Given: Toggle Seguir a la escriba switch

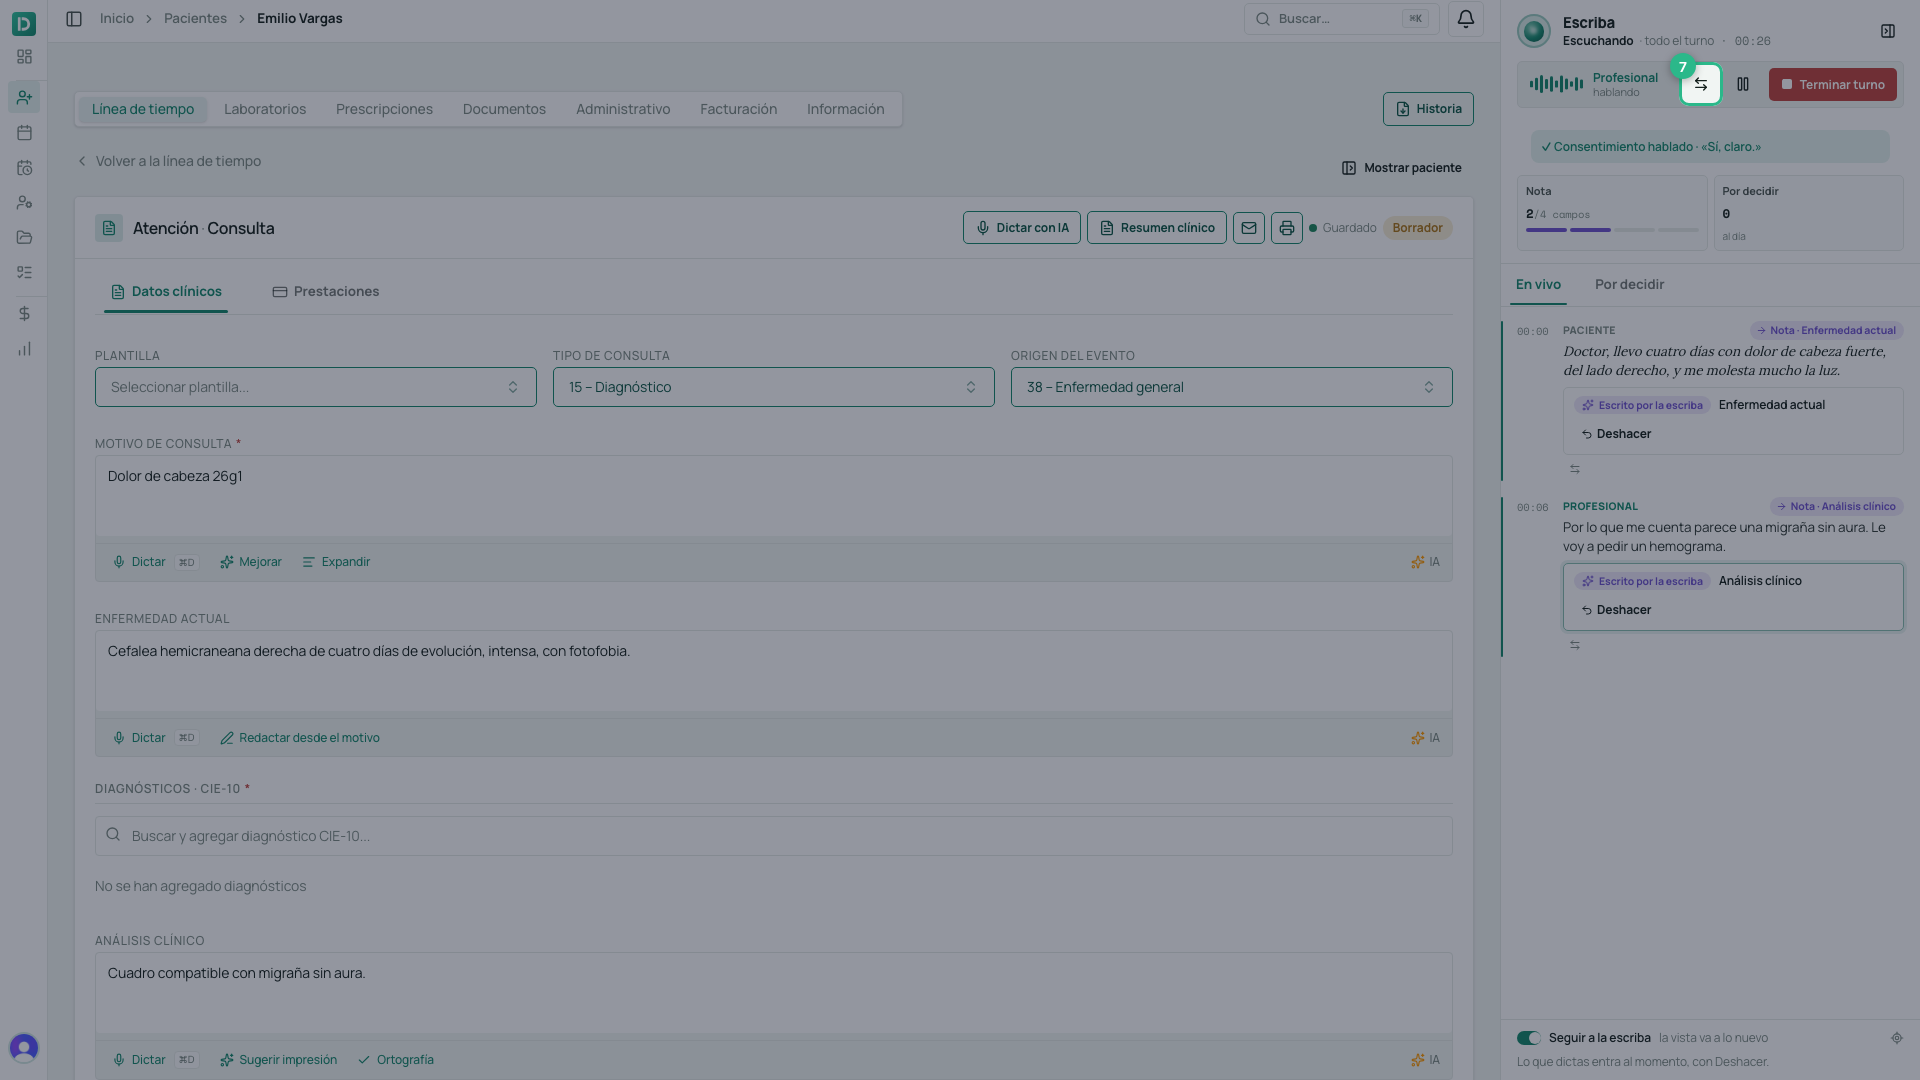Looking at the screenshot, I should tap(1529, 1038).
